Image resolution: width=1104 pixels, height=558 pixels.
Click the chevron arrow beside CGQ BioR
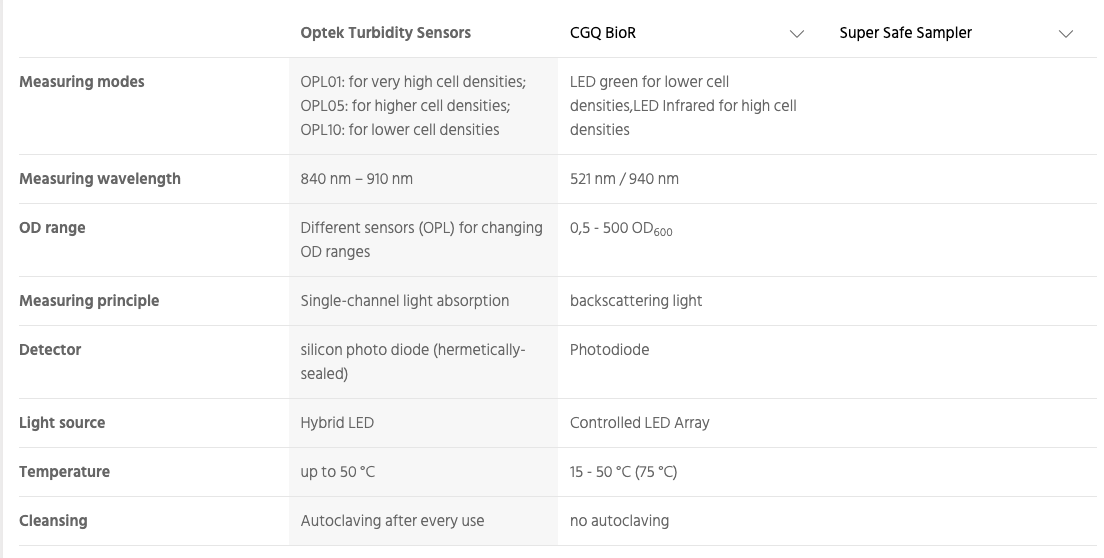tap(796, 34)
